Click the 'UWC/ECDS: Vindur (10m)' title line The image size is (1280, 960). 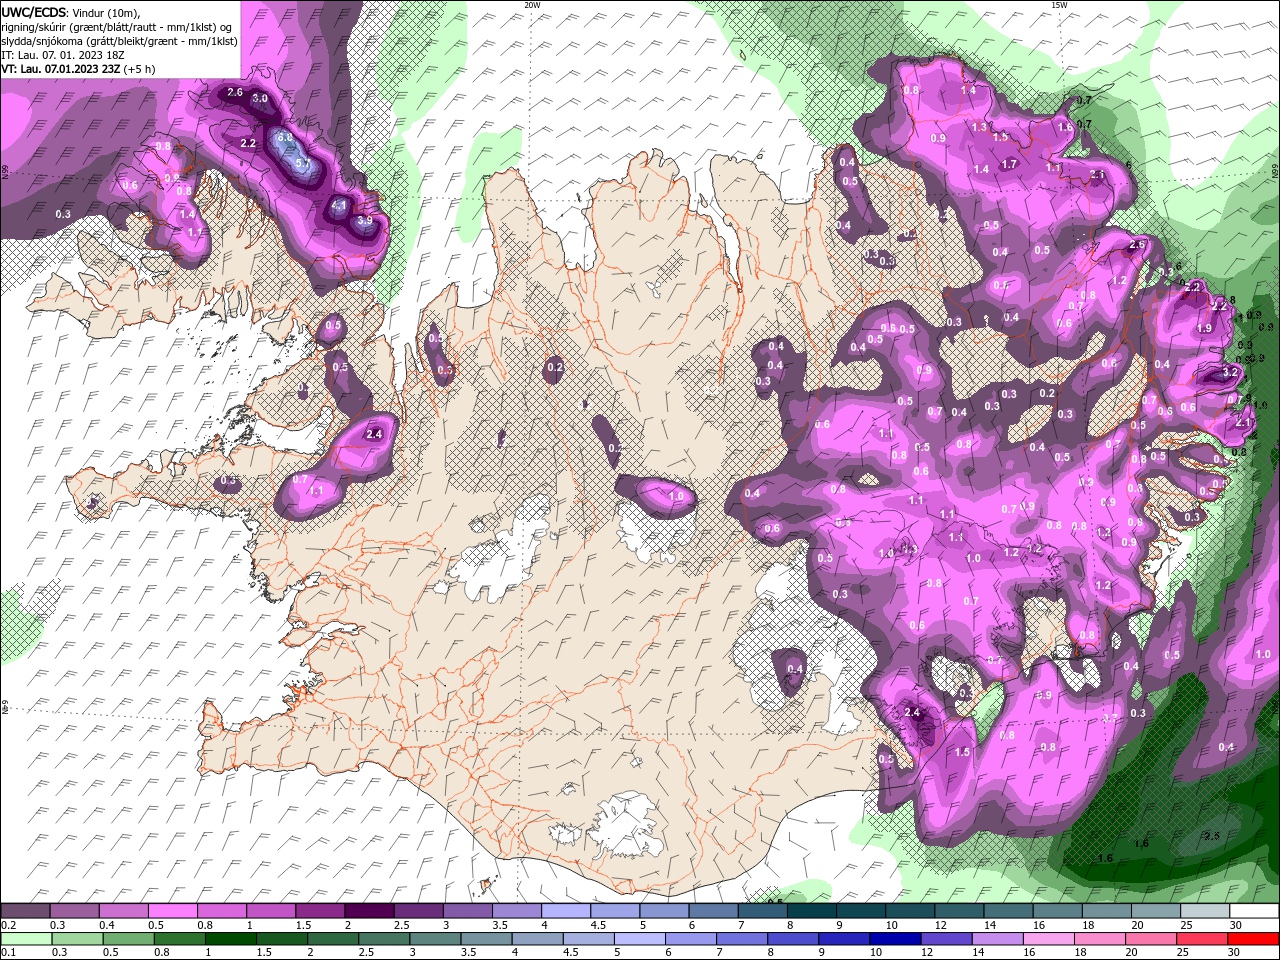click(71, 12)
